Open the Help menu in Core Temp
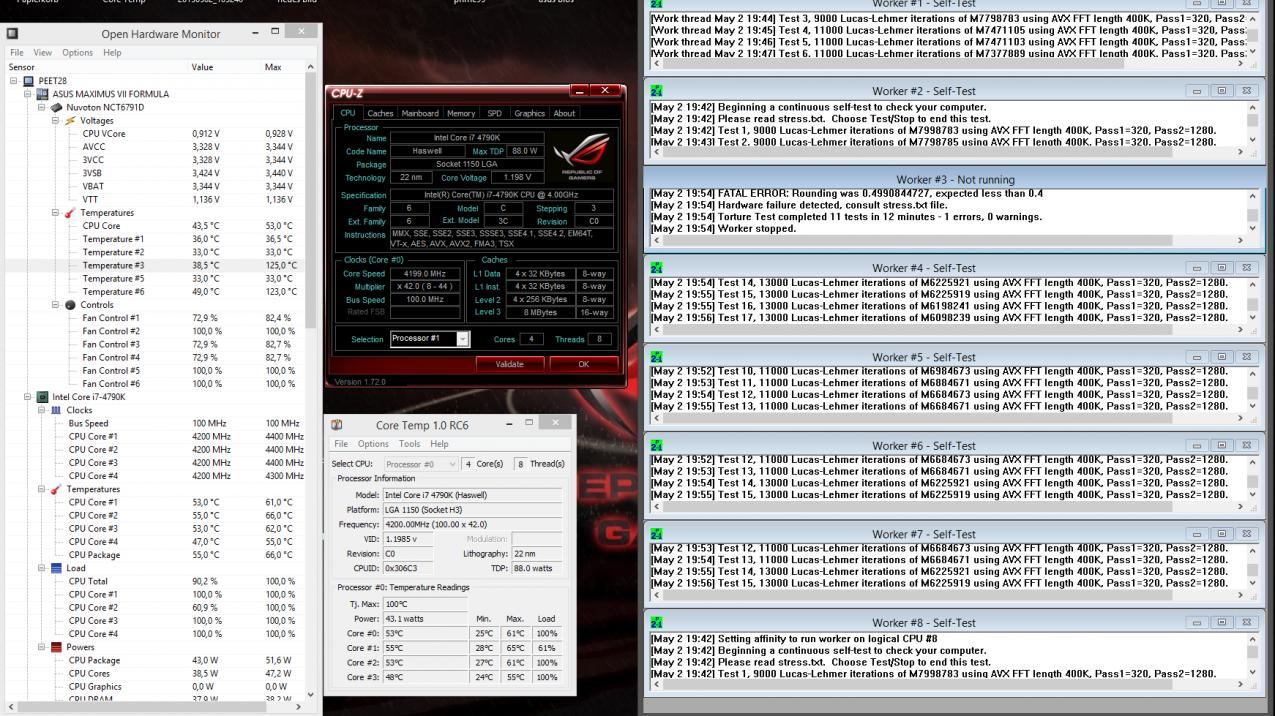This screenshot has height=716, width=1275. point(439,444)
